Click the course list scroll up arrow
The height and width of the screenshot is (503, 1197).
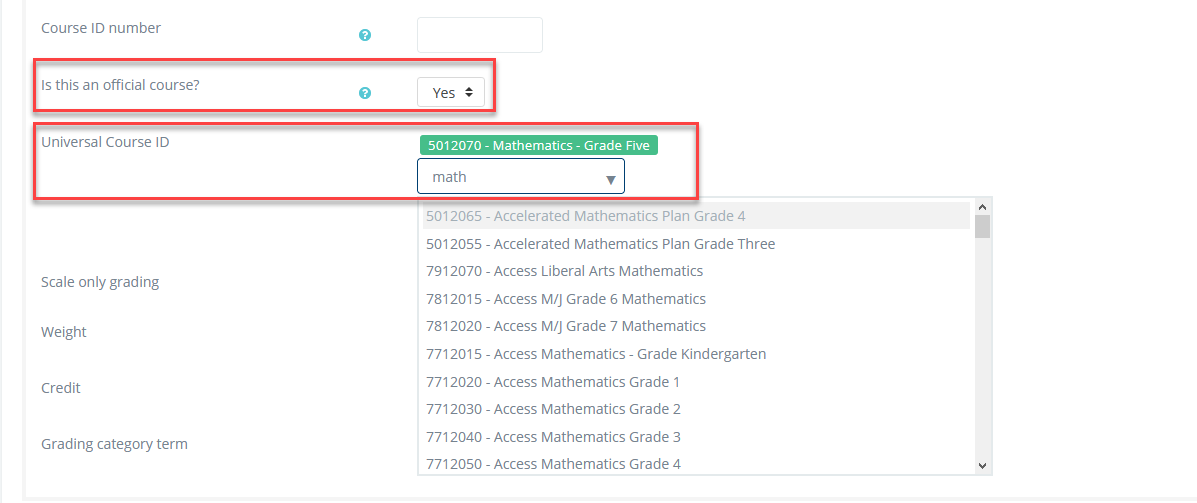pos(982,206)
